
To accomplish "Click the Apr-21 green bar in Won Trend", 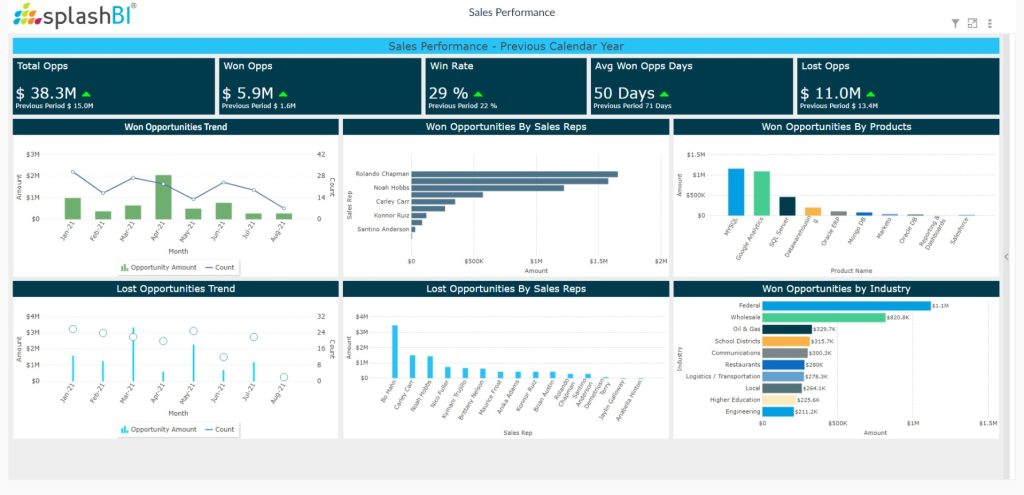I will [163, 197].
